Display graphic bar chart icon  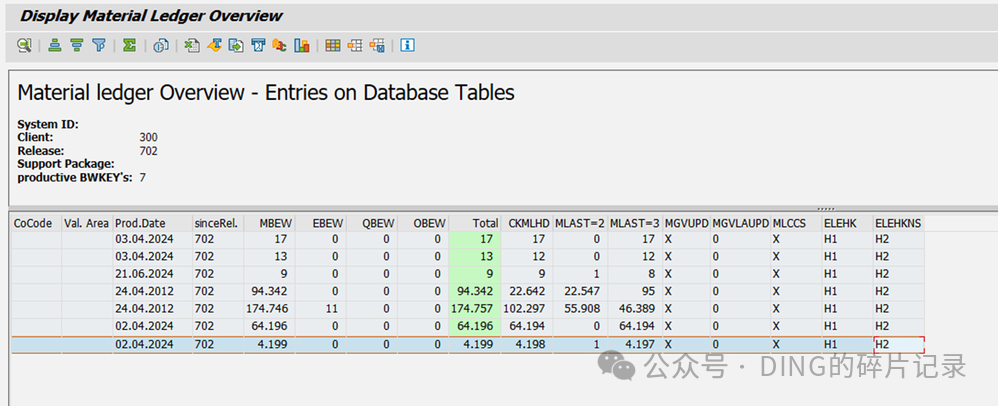pyautogui.click(x=302, y=45)
